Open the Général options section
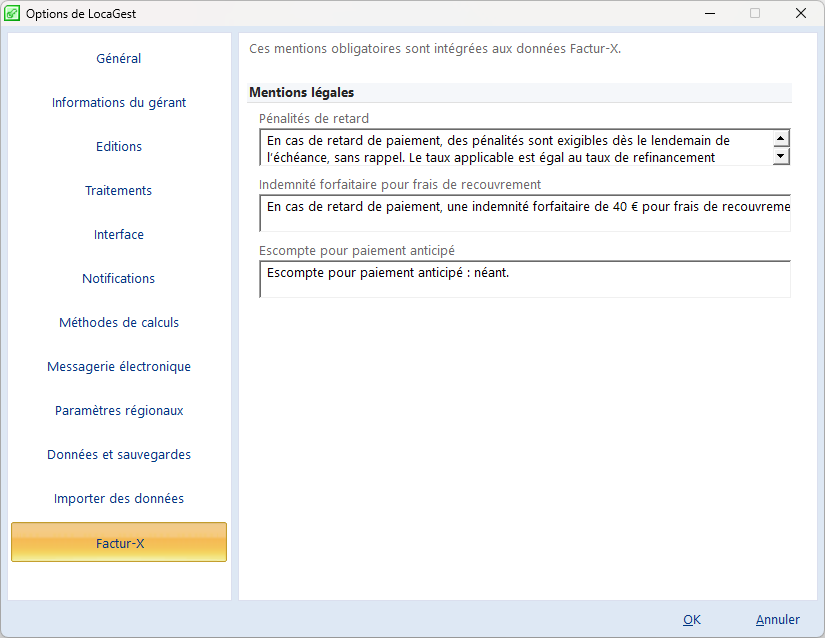Viewport: 825px width, 638px height. [118, 58]
